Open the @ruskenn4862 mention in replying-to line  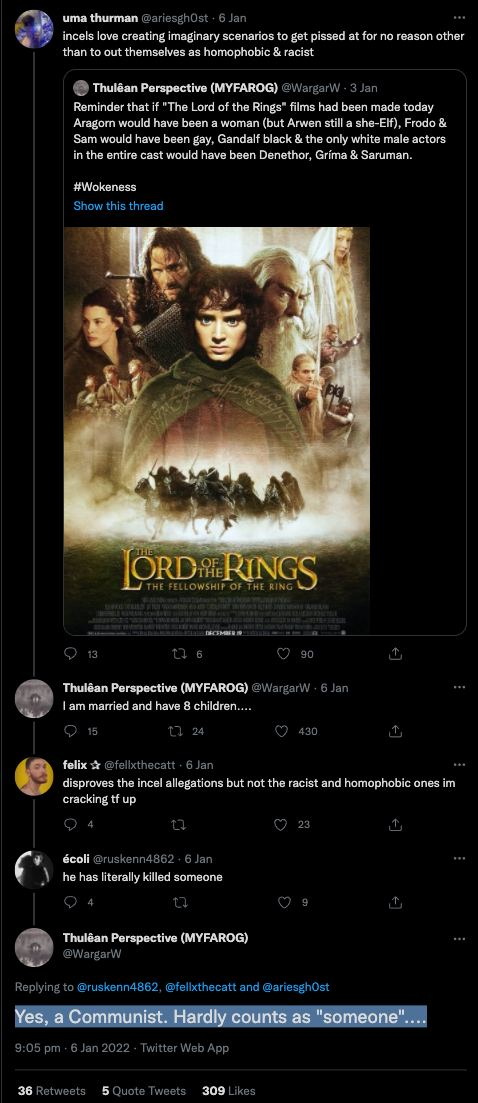click(x=118, y=987)
